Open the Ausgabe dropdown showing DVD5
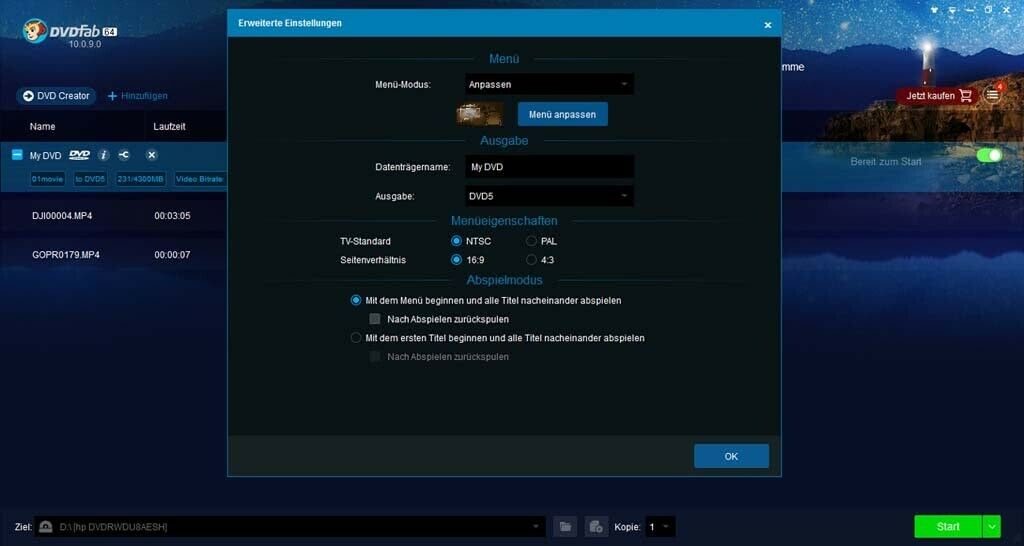This screenshot has height=546, width=1024. 549,196
